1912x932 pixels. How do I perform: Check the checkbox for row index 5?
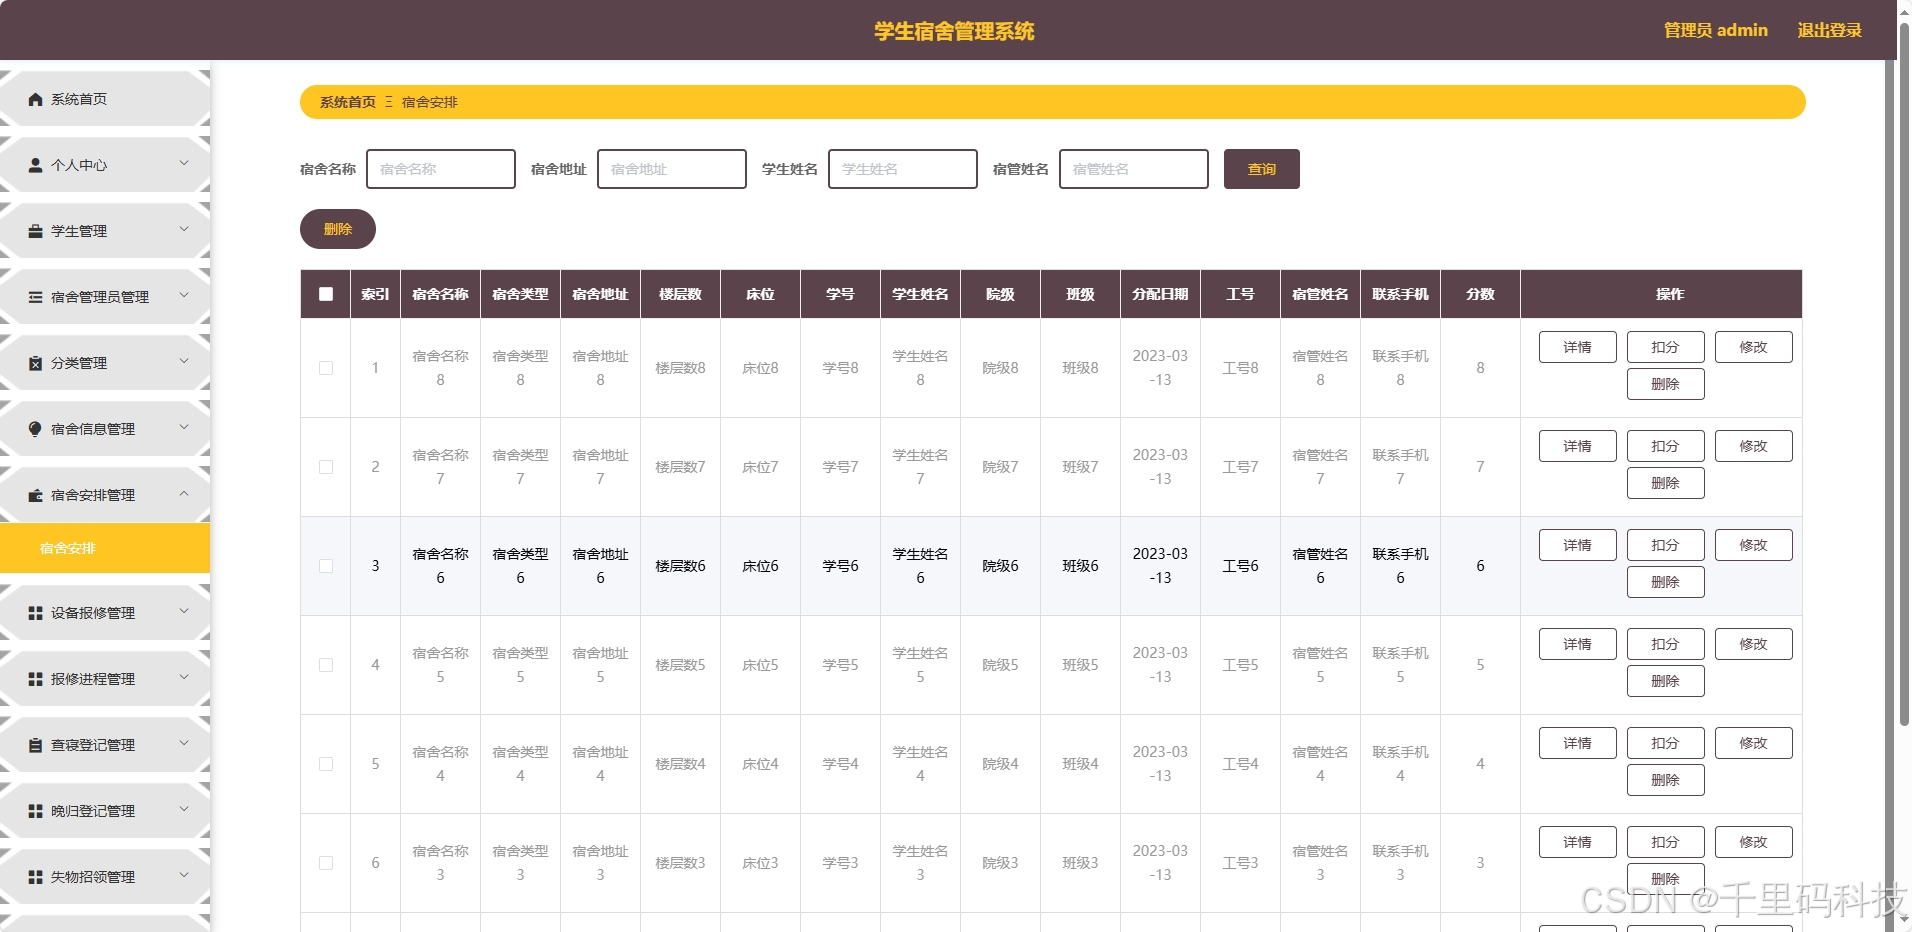[326, 764]
